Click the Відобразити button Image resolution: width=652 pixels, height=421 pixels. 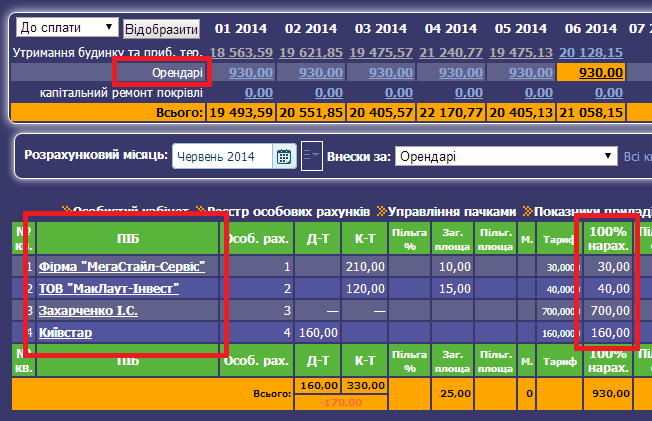click(x=161, y=29)
